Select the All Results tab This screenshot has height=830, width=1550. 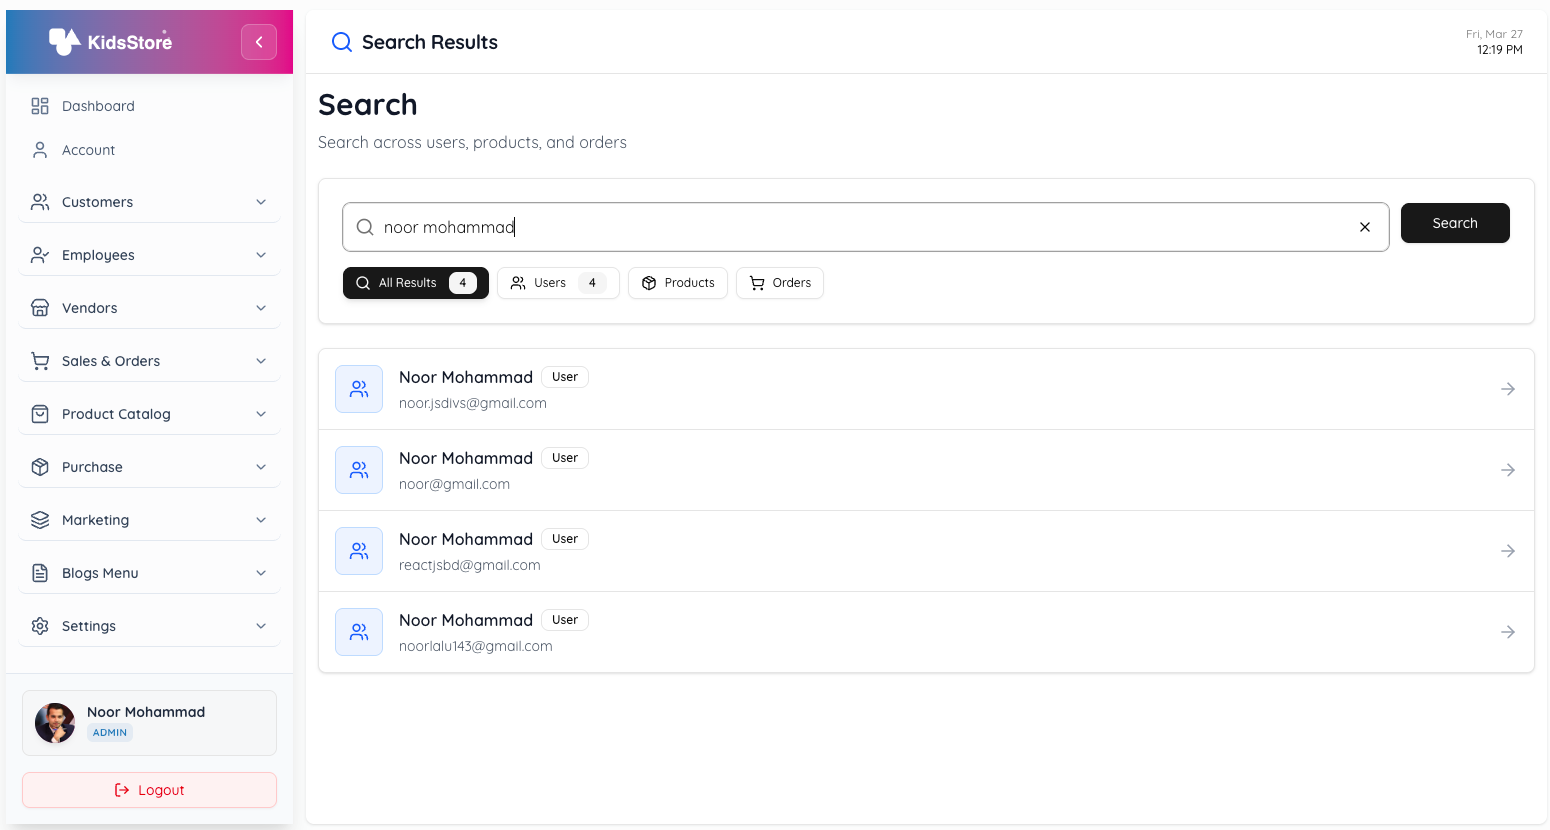415,283
